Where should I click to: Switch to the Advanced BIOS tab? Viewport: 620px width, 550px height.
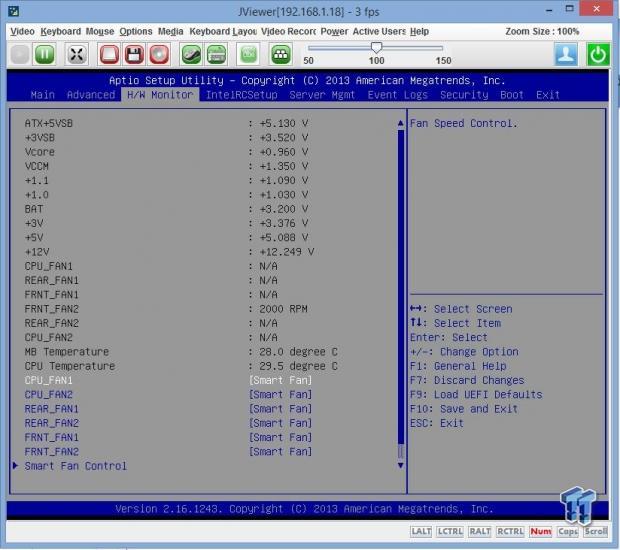pos(91,95)
